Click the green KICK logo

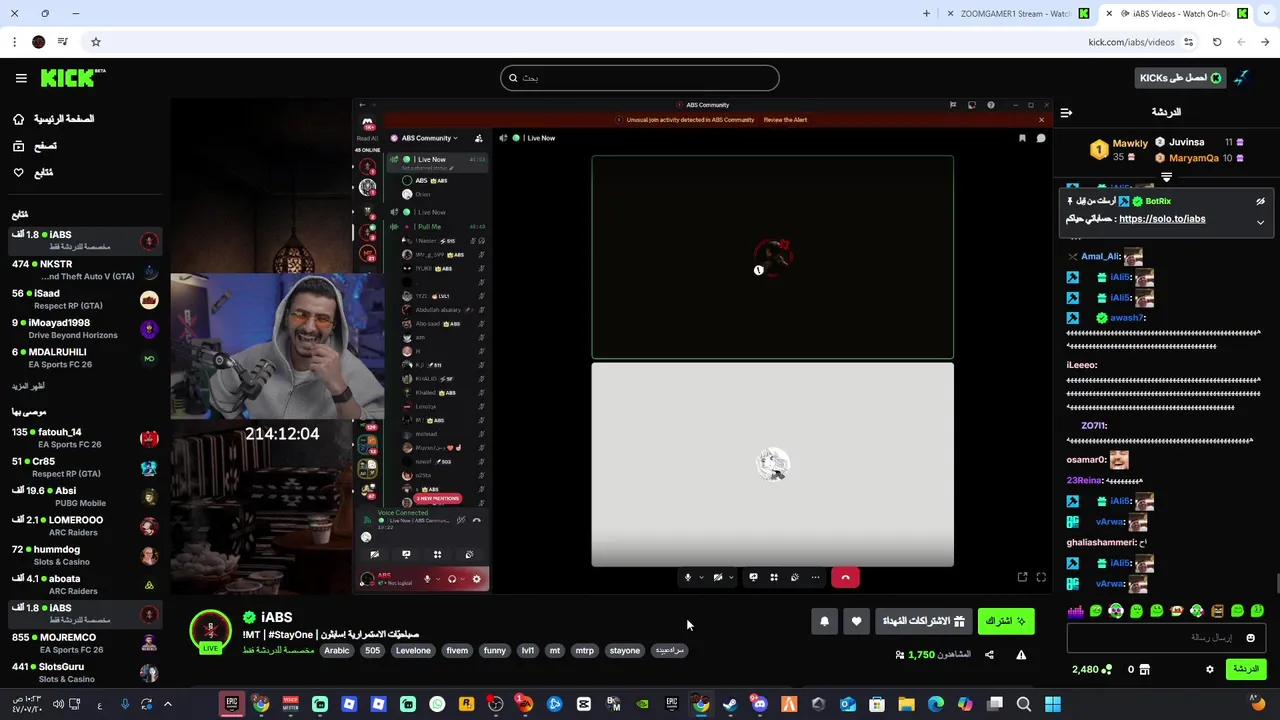click(x=73, y=78)
